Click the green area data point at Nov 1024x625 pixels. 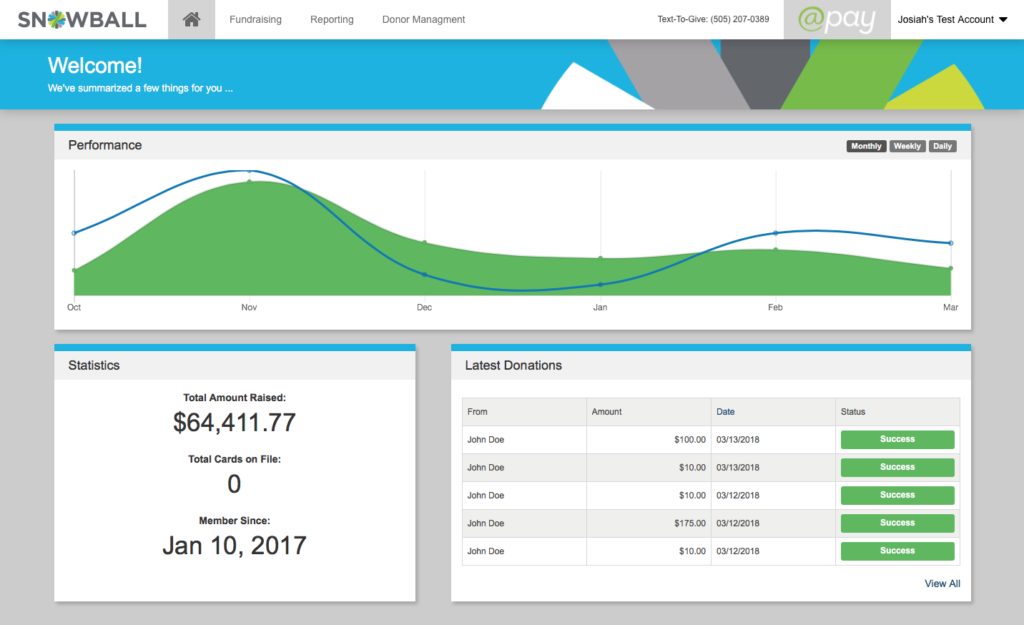[249, 182]
